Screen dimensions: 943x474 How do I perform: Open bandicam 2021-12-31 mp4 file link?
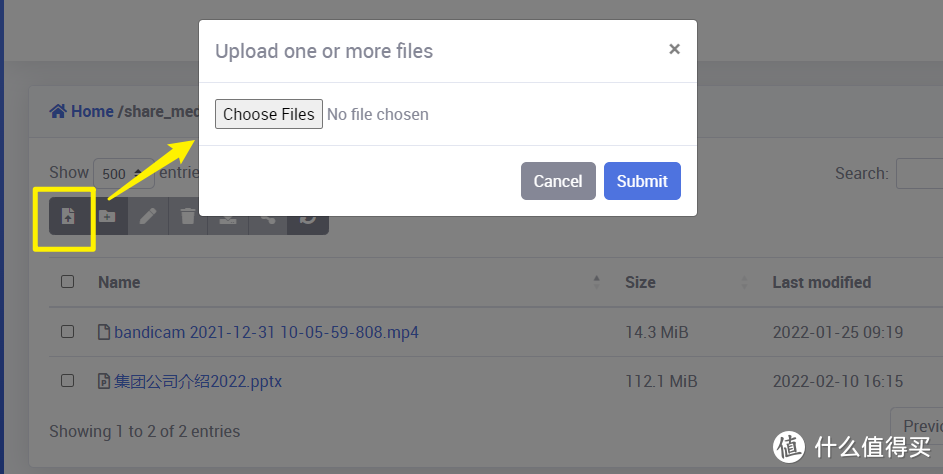266,332
